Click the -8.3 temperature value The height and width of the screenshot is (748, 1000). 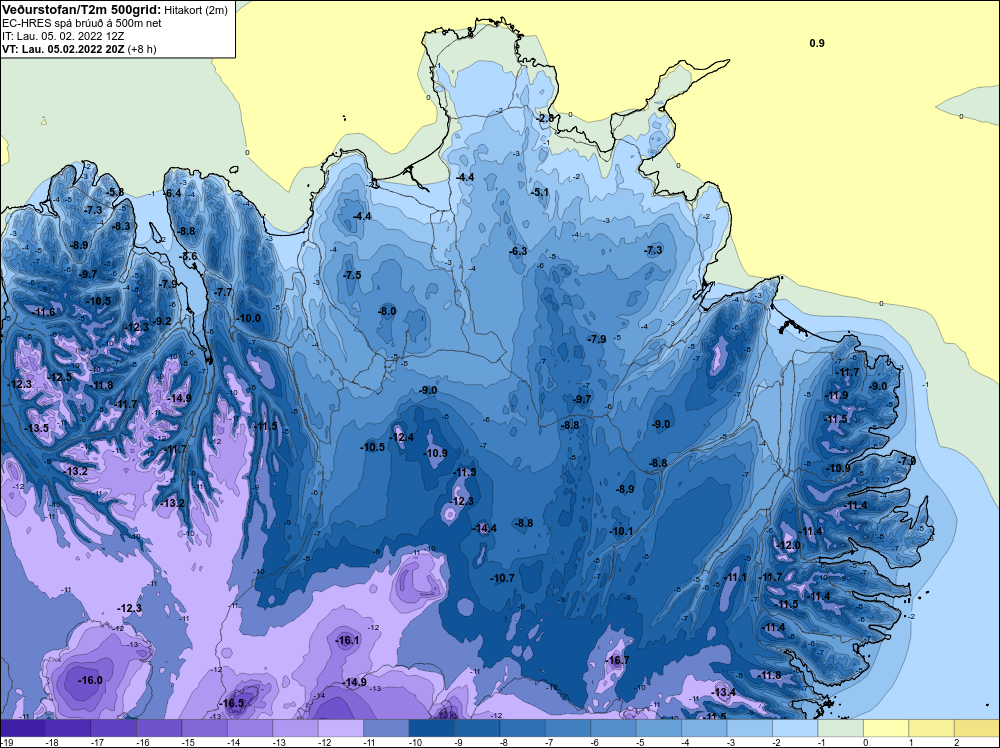point(122,226)
